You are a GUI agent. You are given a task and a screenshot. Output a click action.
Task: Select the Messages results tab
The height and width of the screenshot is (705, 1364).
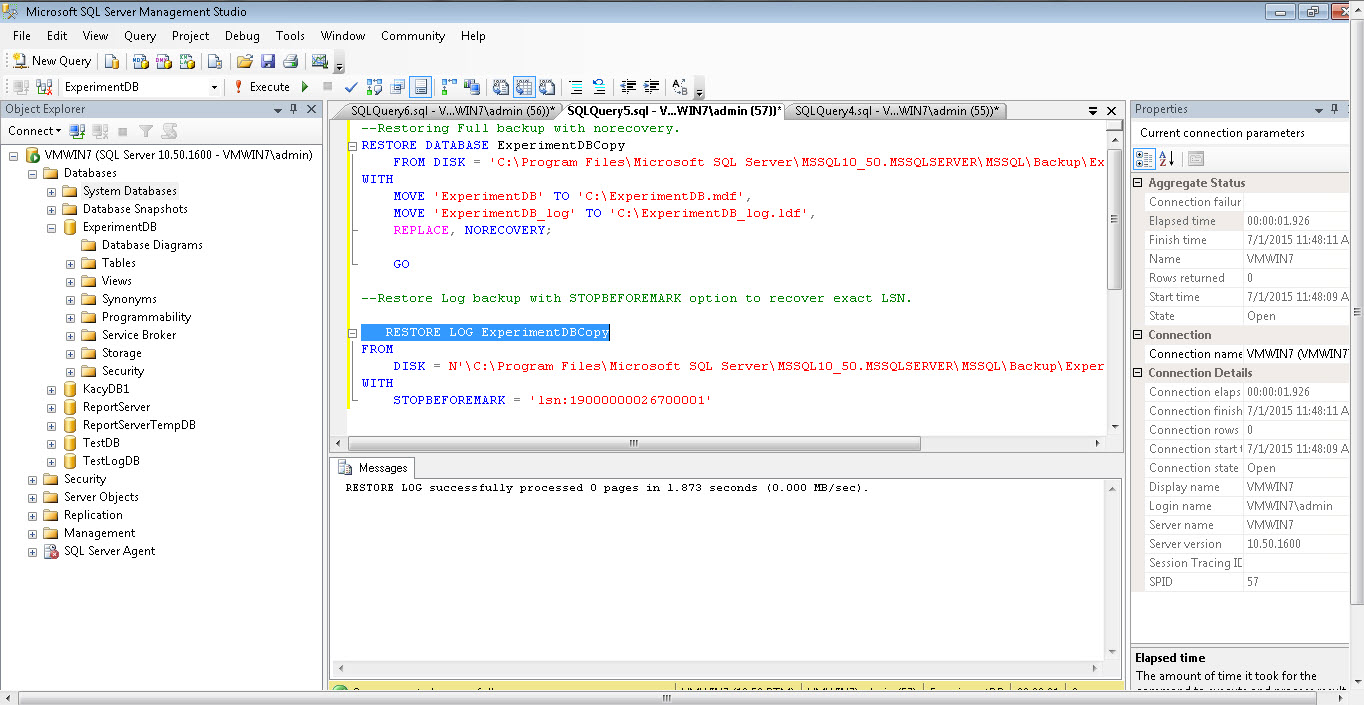373,468
